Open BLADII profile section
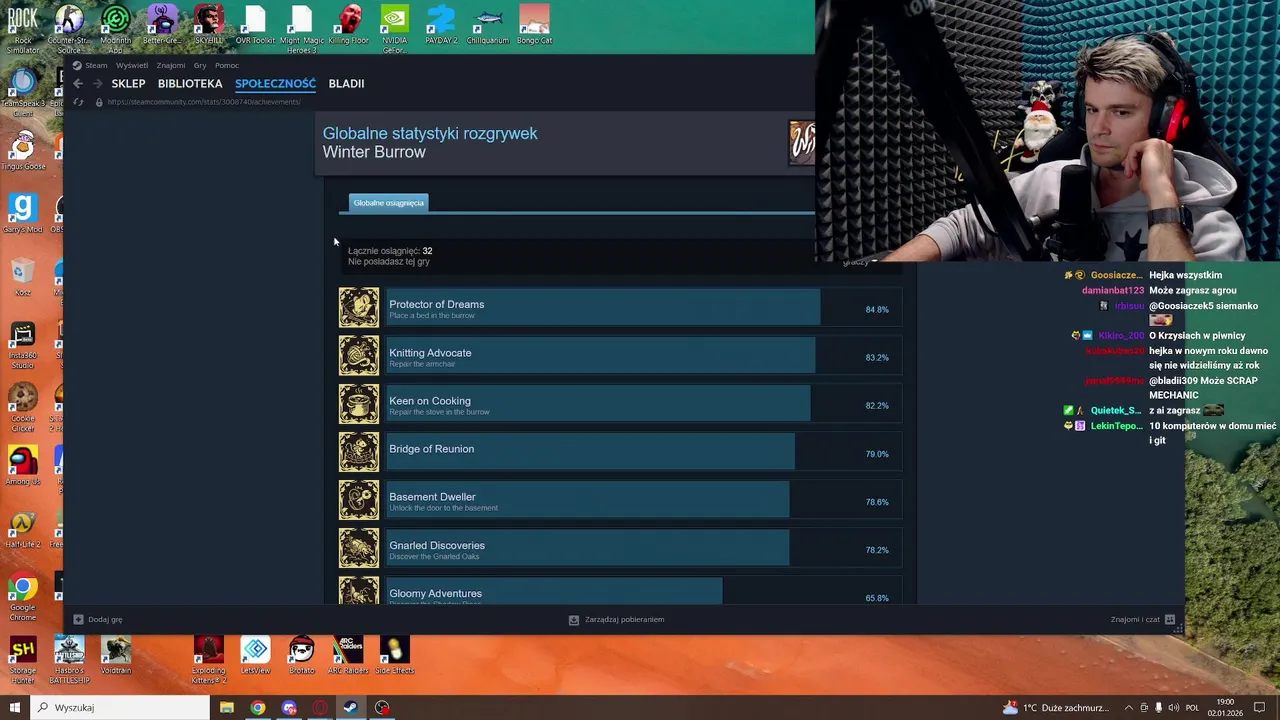Image resolution: width=1280 pixels, height=720 pixels. click(x=346, y=84)
